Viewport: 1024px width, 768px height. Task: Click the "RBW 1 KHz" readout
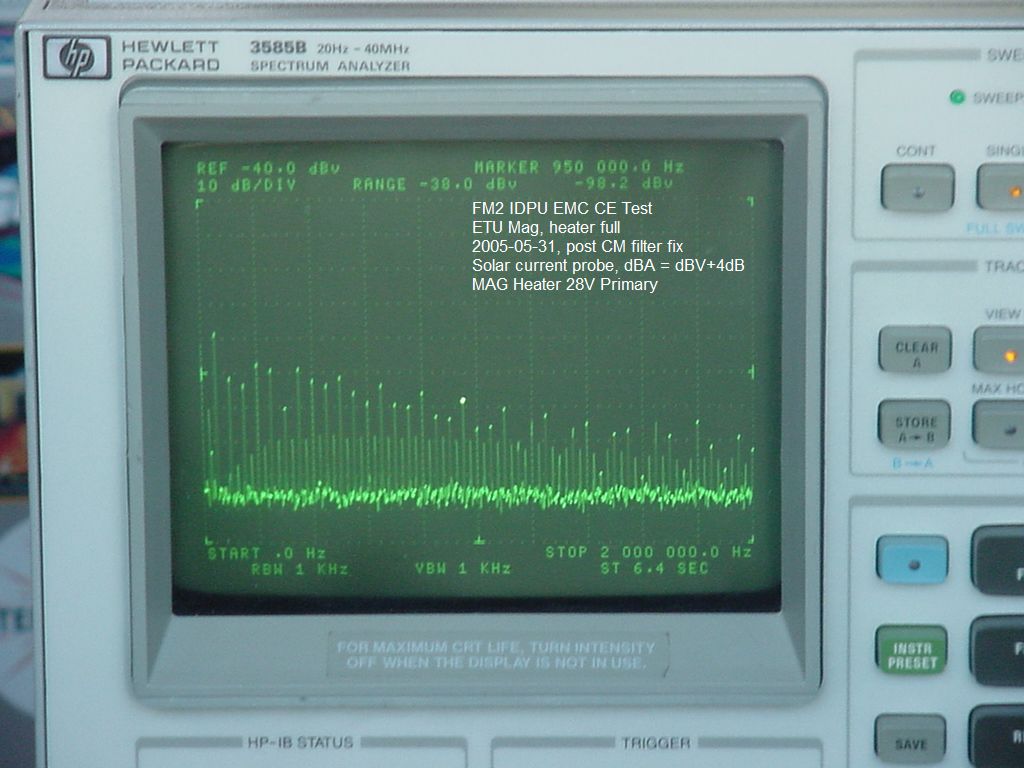click(x=300, y=569)
